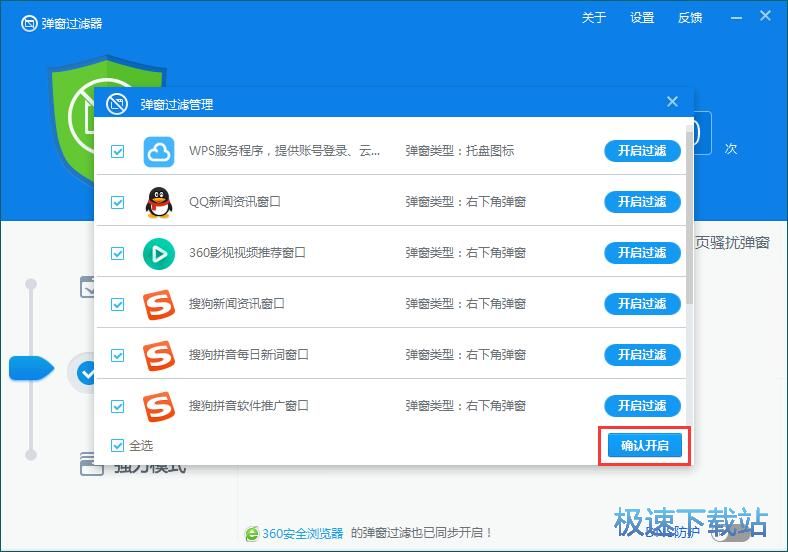Click 开启过滤 for 搜狗新闻资讯窗口

tap(642, 304)
